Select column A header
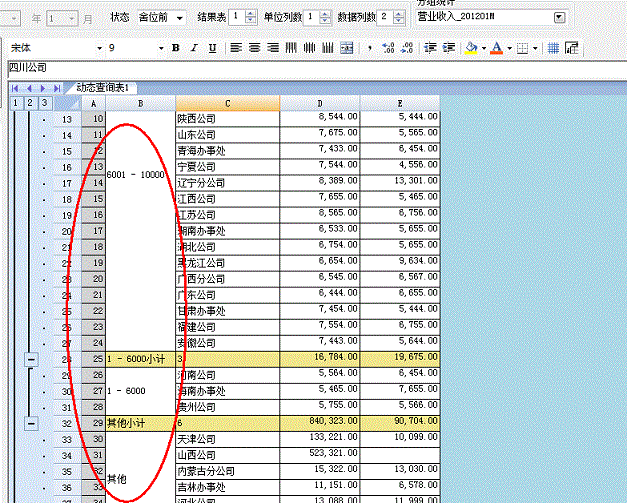This screenshot has width=627, height=503. (94, 104)
